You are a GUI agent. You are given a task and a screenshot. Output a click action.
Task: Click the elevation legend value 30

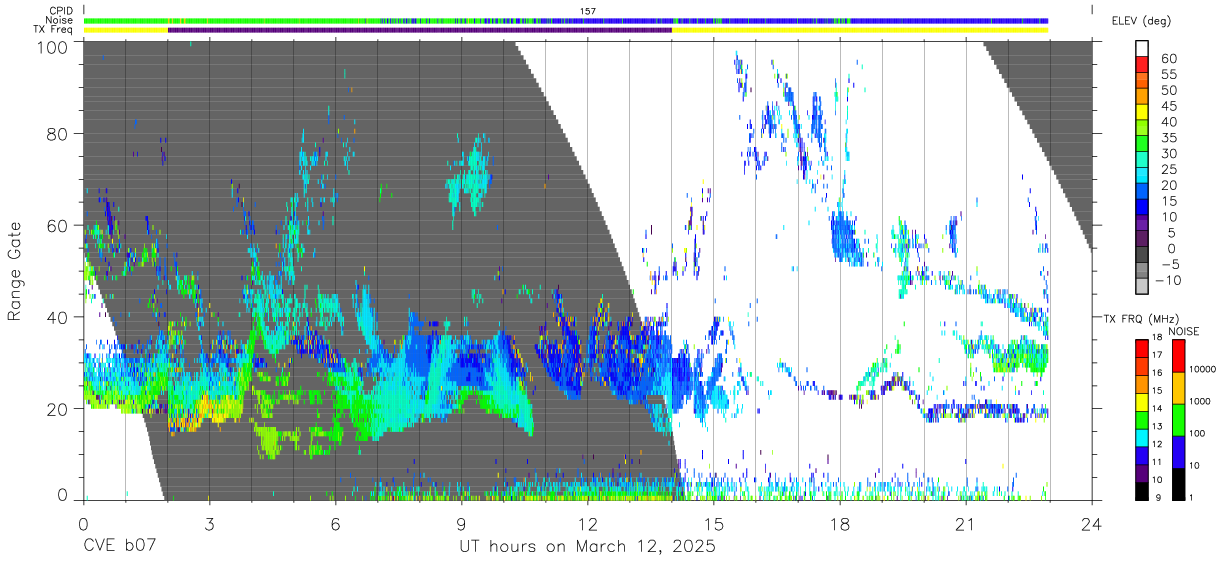point(1168,154)
